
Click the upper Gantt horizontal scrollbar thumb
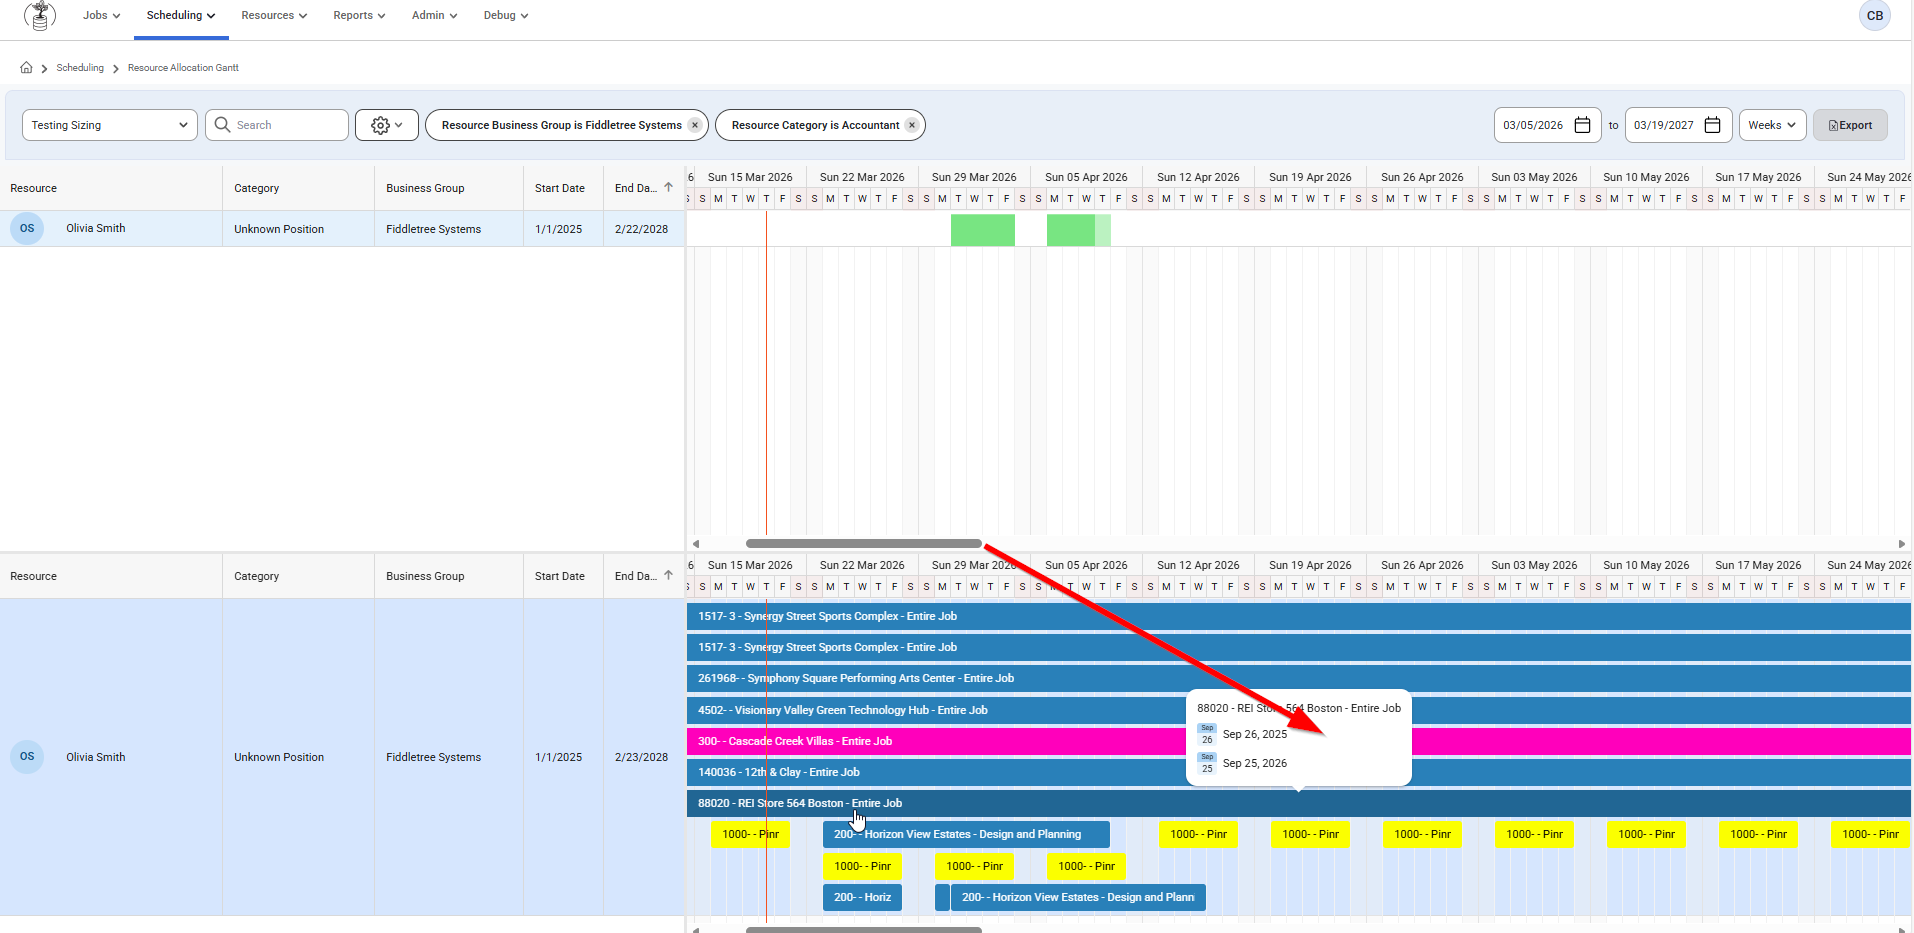coord(864,544)
